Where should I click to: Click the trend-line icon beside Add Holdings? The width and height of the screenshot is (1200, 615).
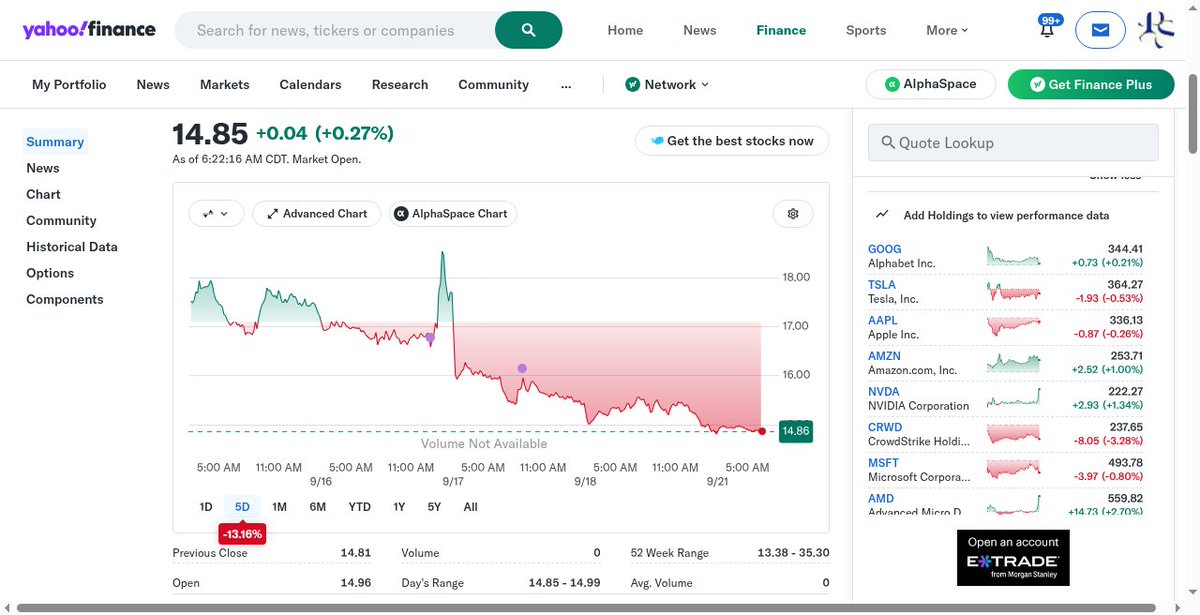click(x=882, y=214)
